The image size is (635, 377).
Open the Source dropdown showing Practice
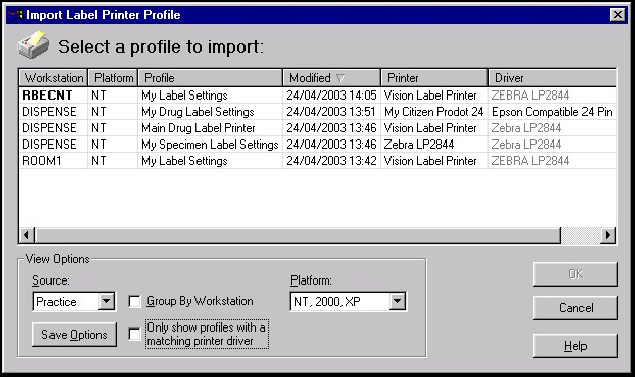pyautogui.click(x=107, y=301)
